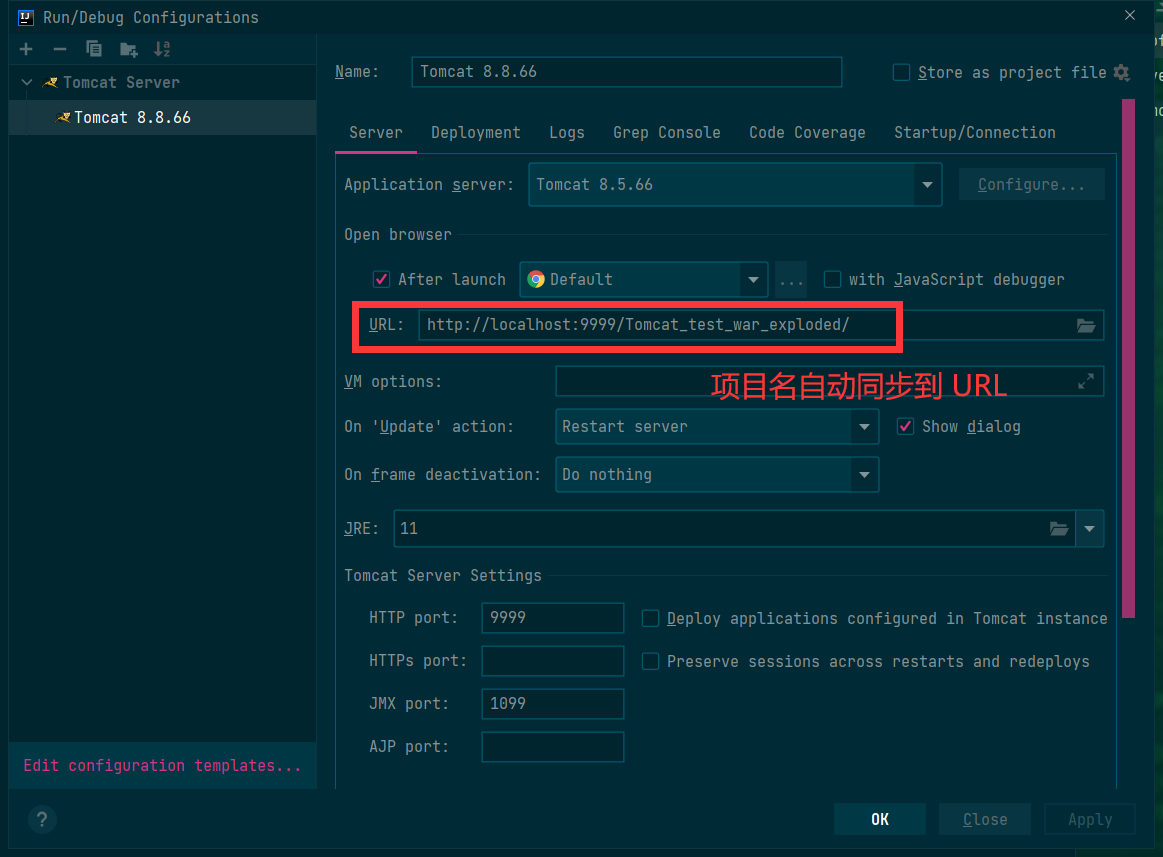Uncheck After launch checkbox
Viewport: 1163px width, 857px height.
coord(381,280)
